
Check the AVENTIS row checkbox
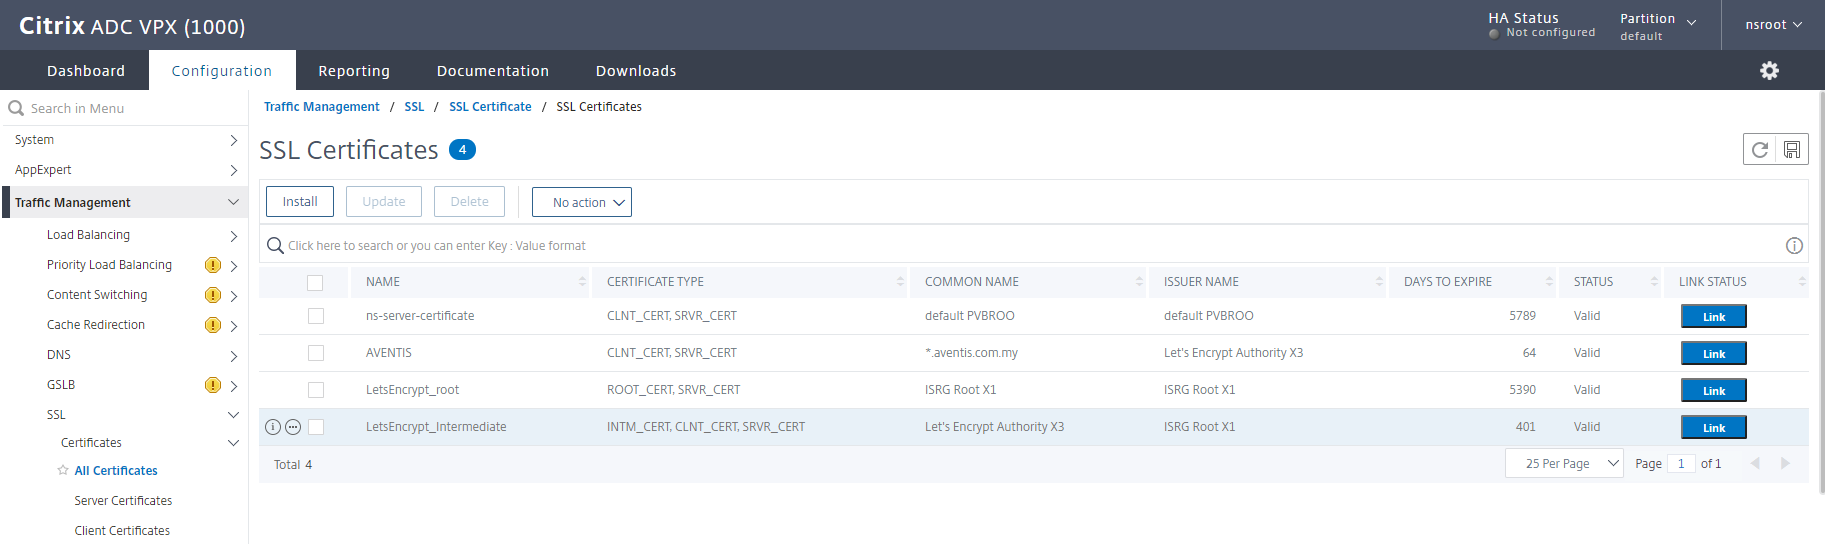tap(316, 353)
